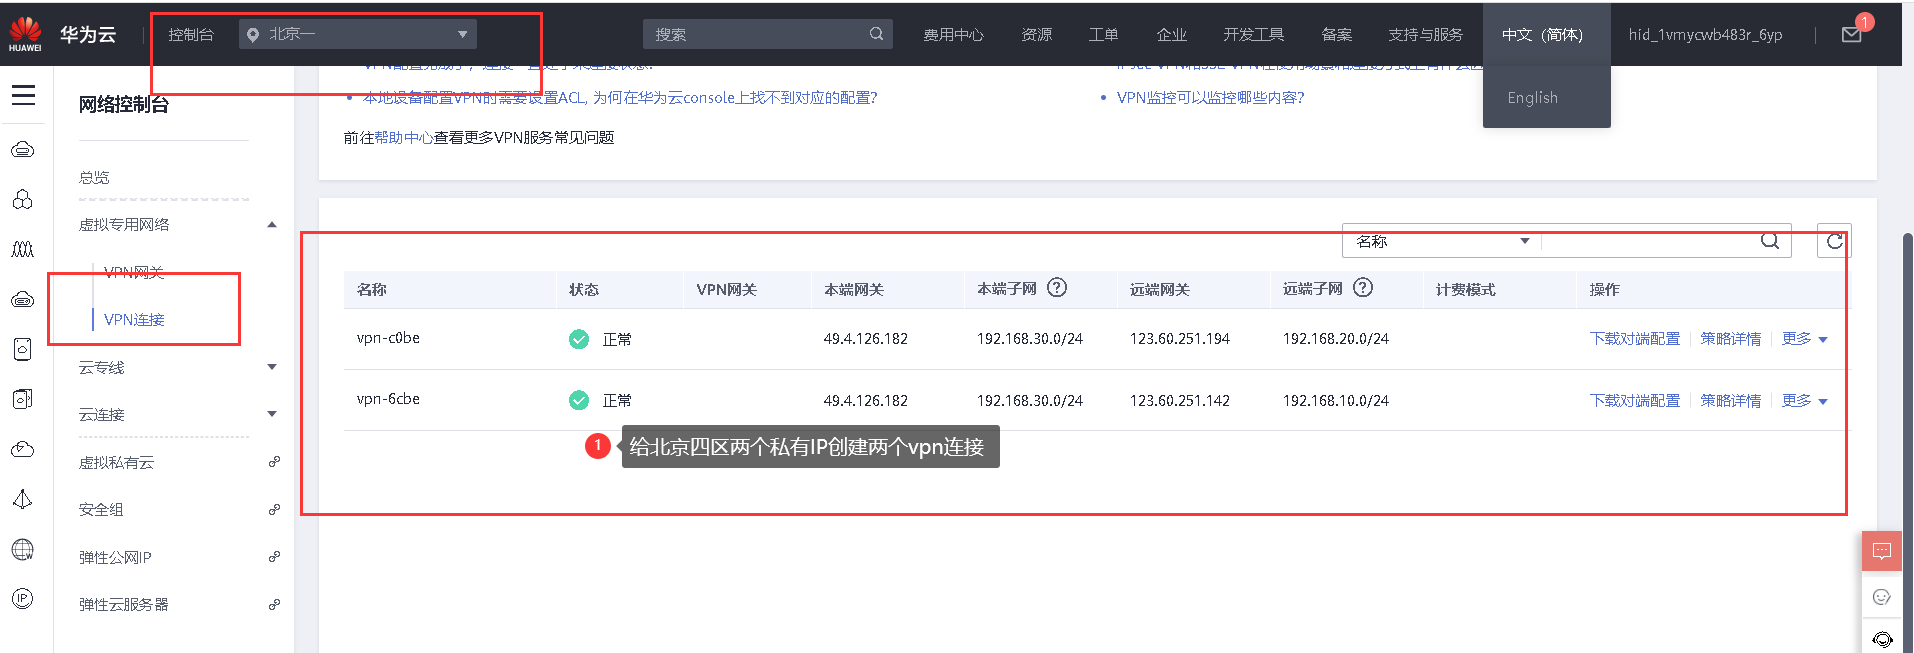Open the red feedback chat icon
The width and height of the screenshot is (1914, 653).
(1881, 551)
